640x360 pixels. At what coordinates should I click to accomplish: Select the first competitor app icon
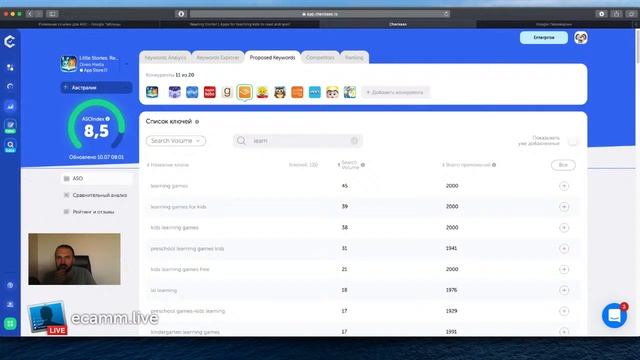click(152, 92)
